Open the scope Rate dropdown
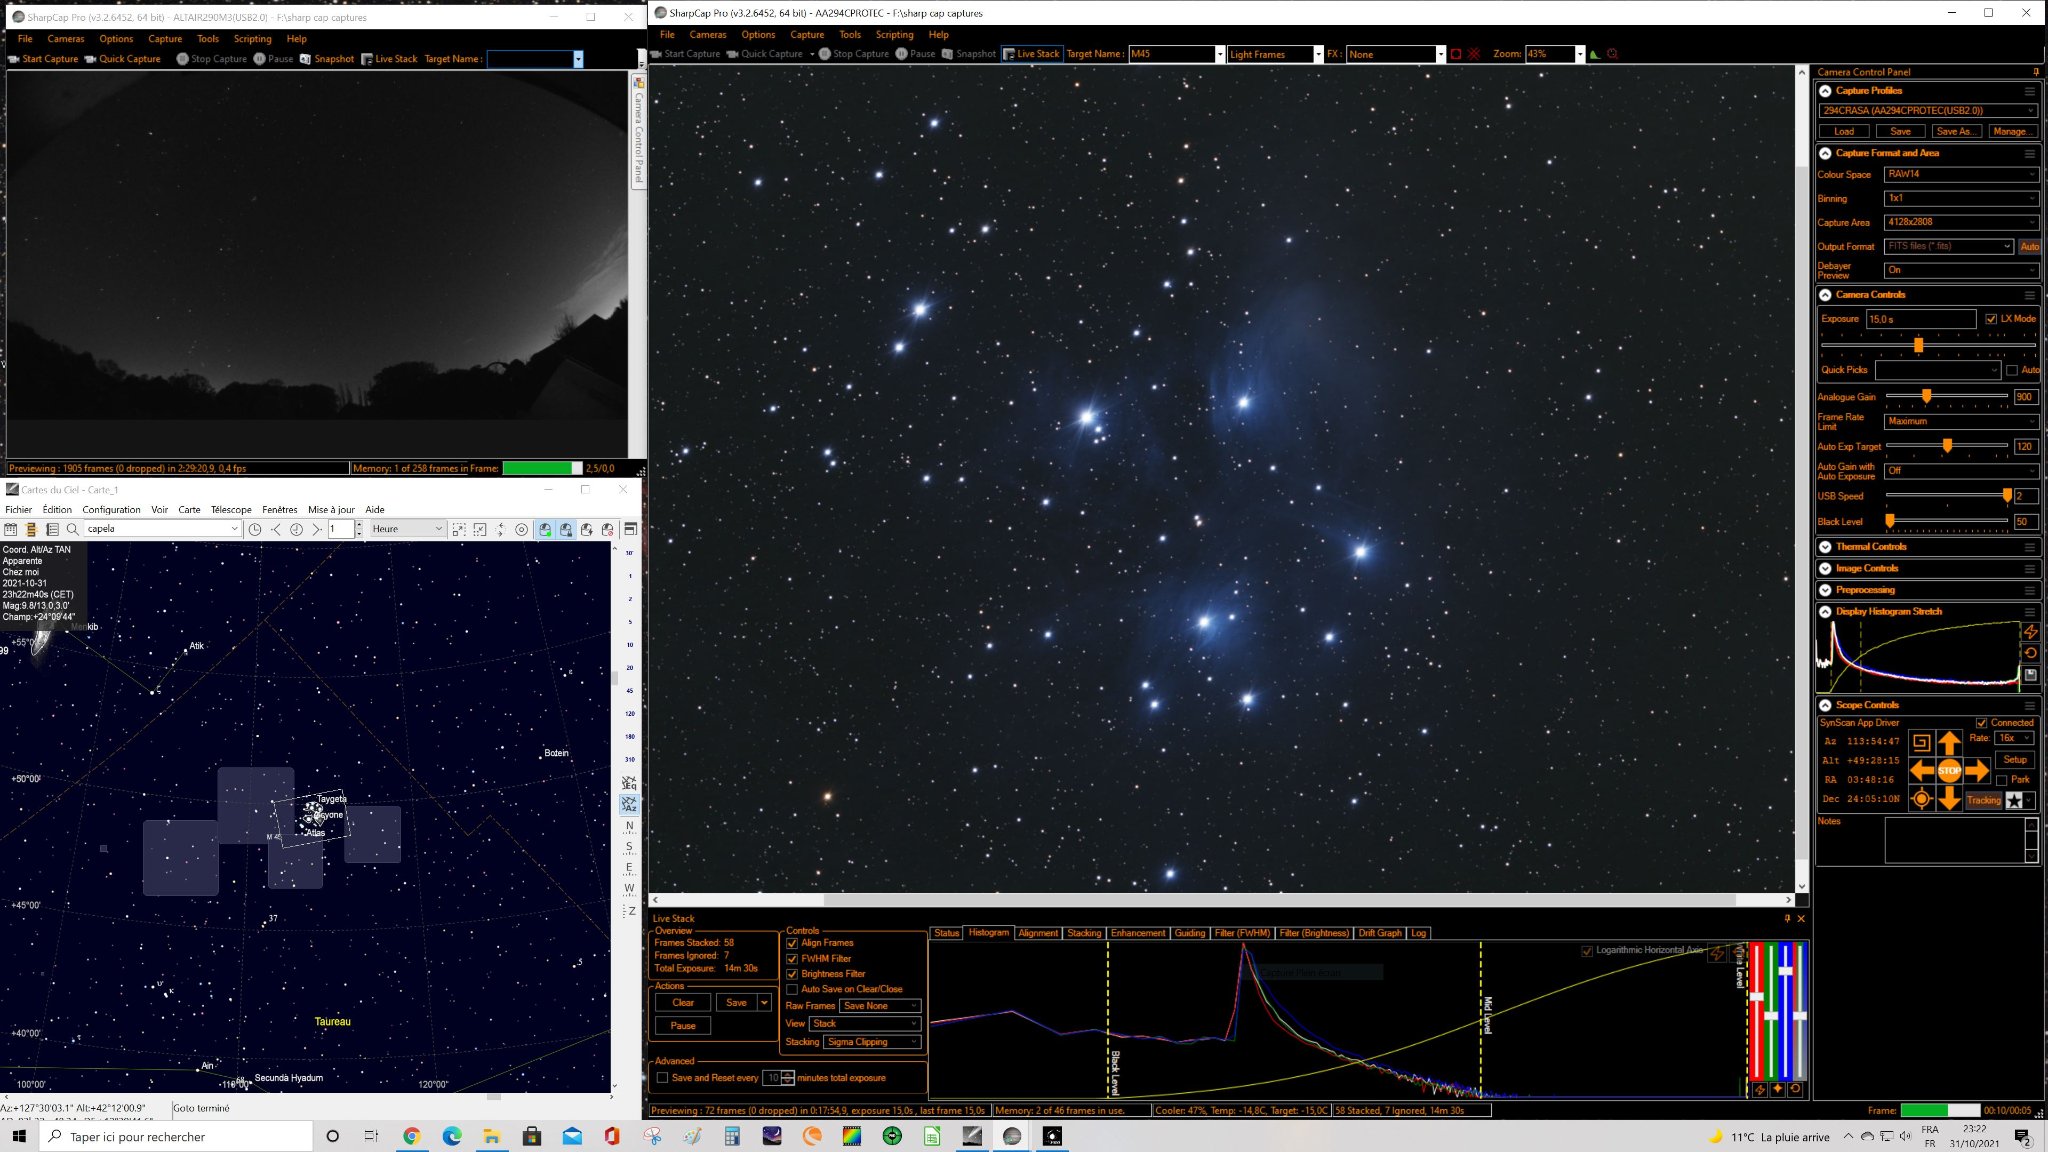This screenshot has width=2048, height=1152. (2014, 738)
